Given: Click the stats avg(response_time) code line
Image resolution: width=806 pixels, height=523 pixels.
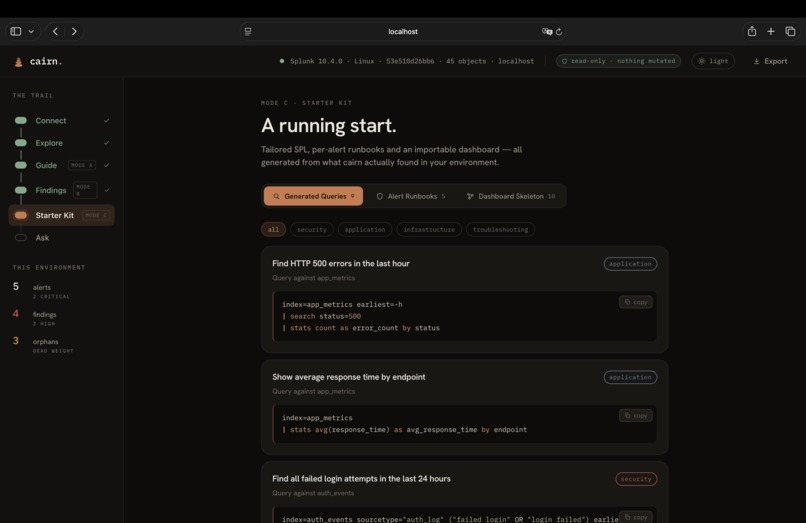Looking at the screenshot, I should pos(404,429).
